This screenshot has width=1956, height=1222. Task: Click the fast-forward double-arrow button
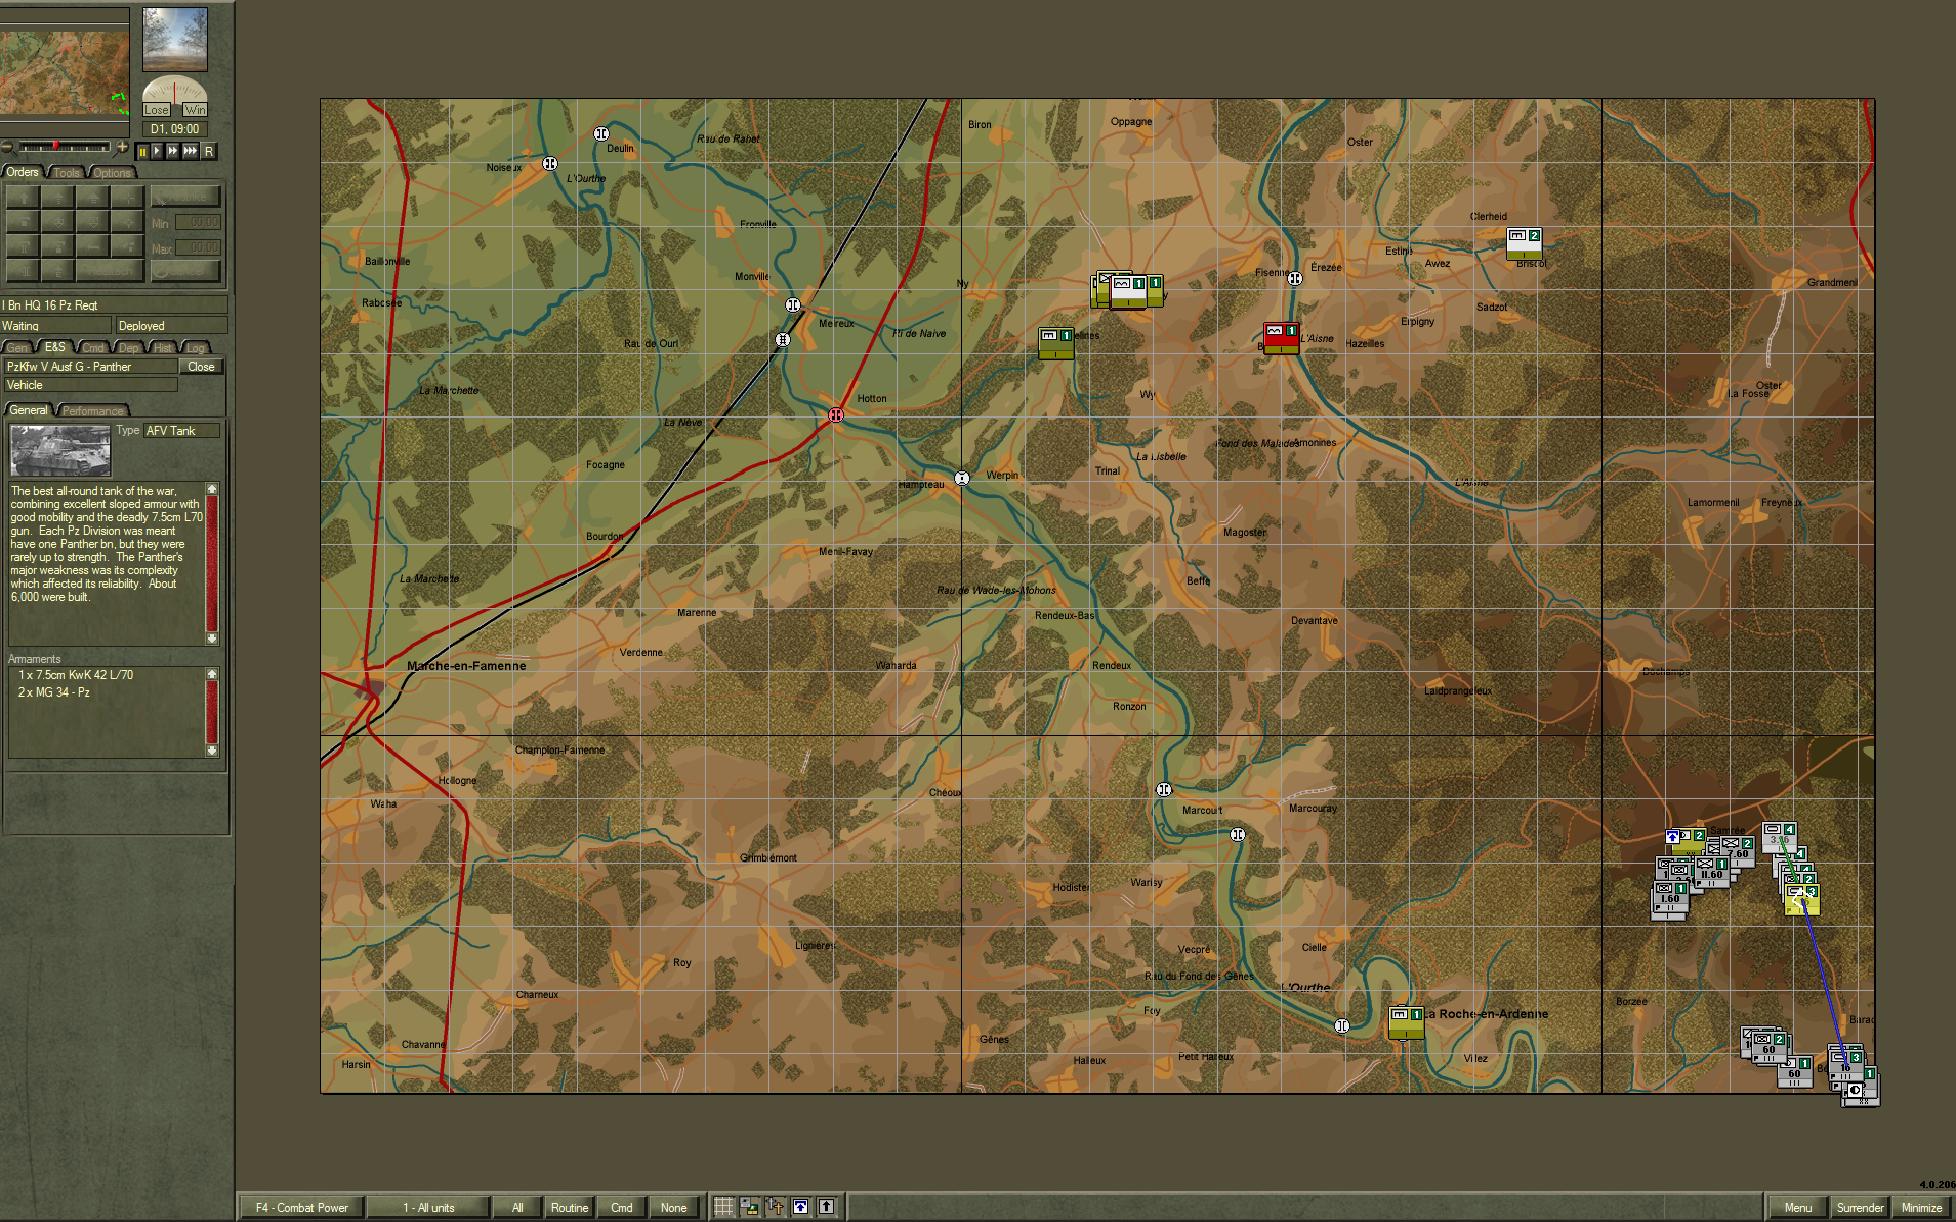173,151
